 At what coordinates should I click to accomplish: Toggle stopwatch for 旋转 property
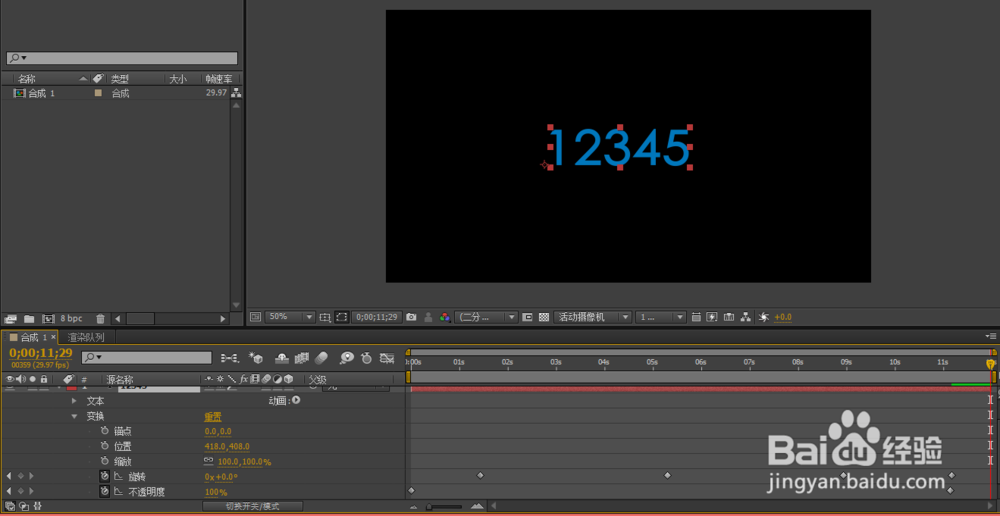[x=105, y=476]
